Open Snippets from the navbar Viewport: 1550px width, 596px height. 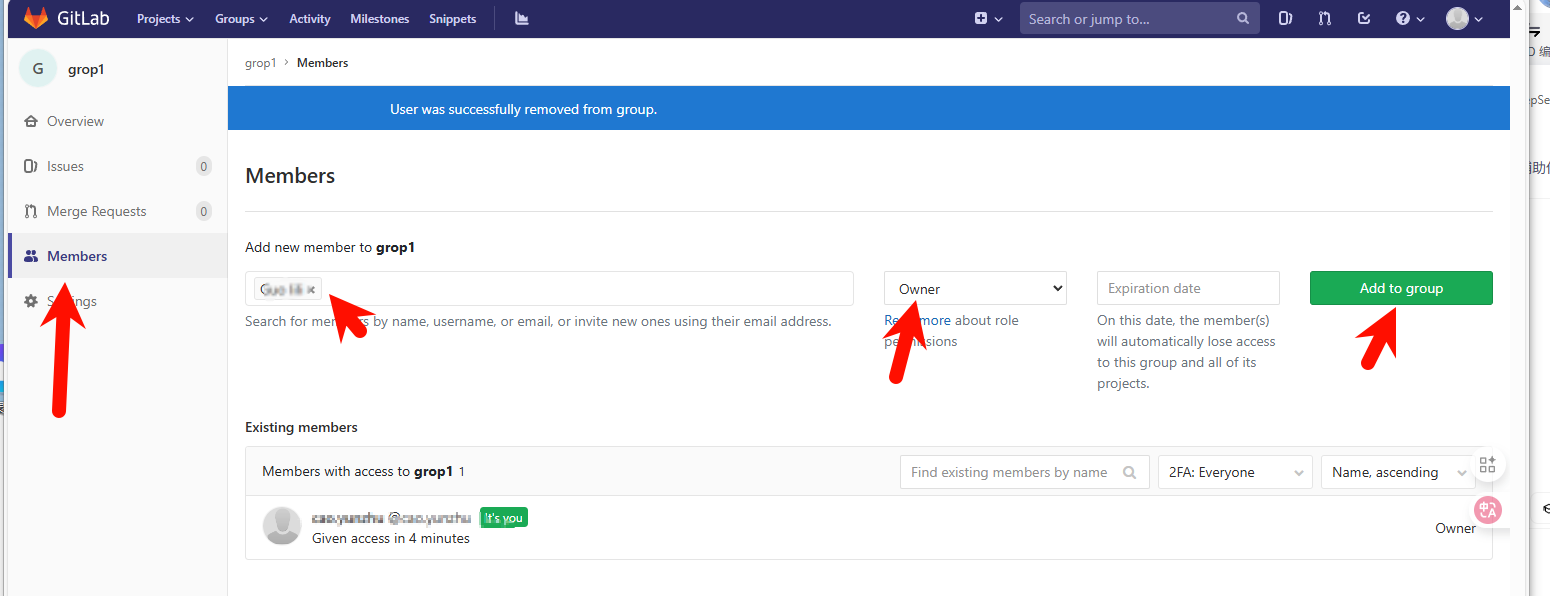(x=453, y=19)
